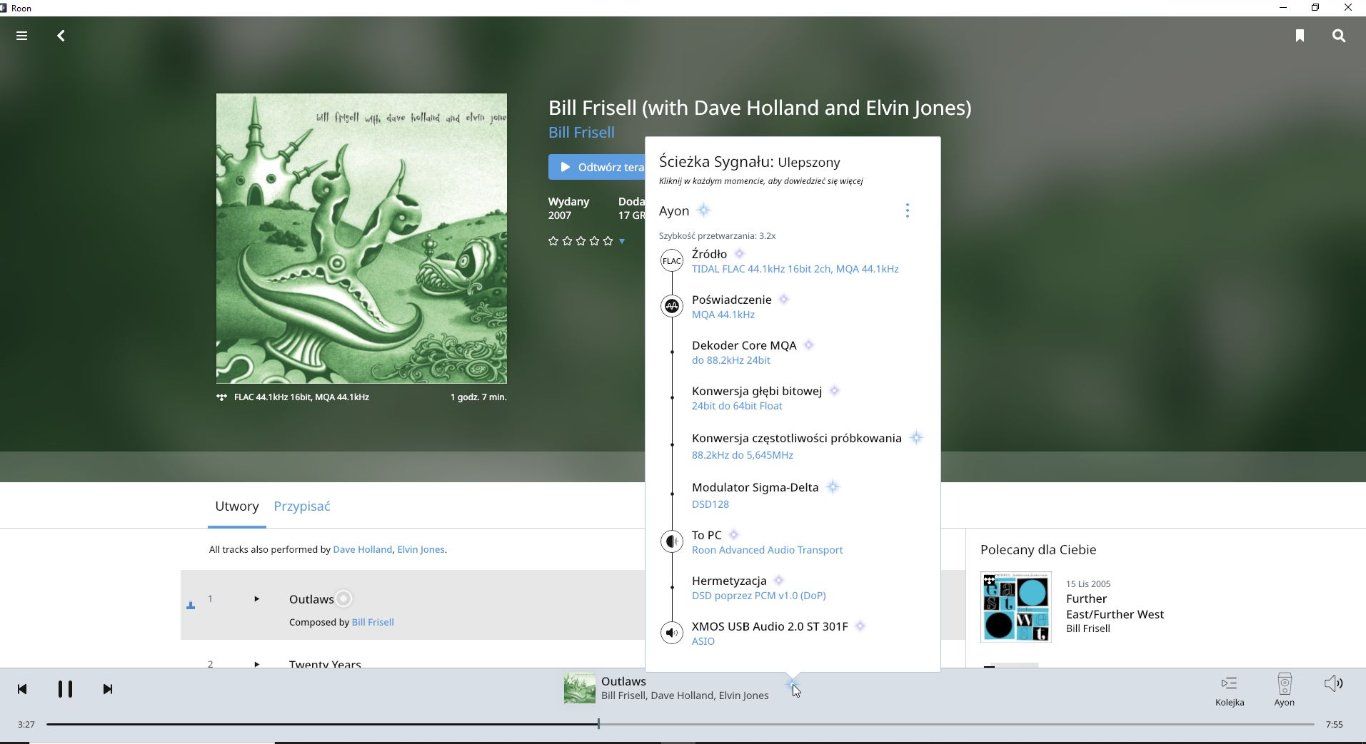Viewport: 1366px width, 744px height.
Task: Open the Bill Frisell artist link under title
Action: point(581,132)
